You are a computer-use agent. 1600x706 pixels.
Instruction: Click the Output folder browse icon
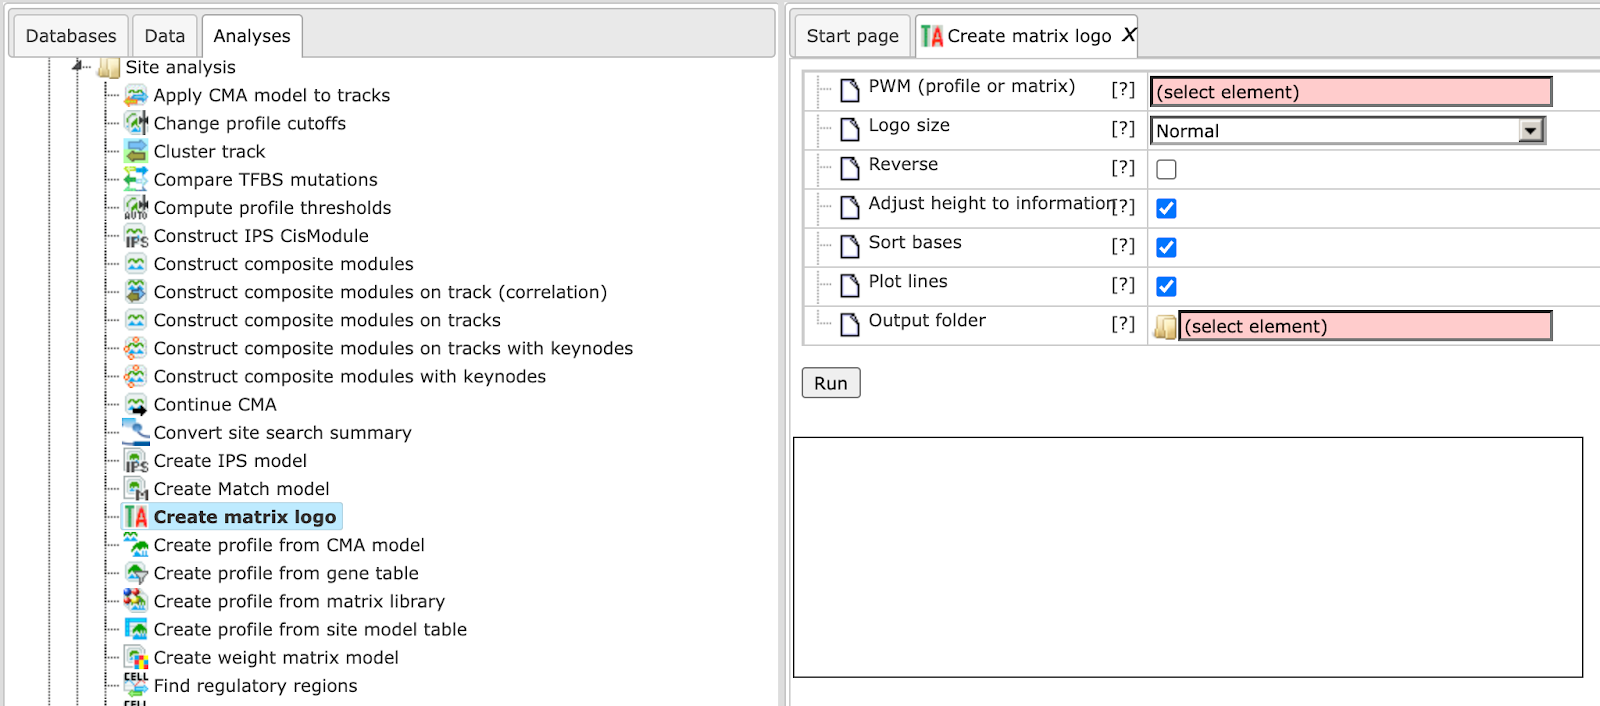click(1165, 327)
